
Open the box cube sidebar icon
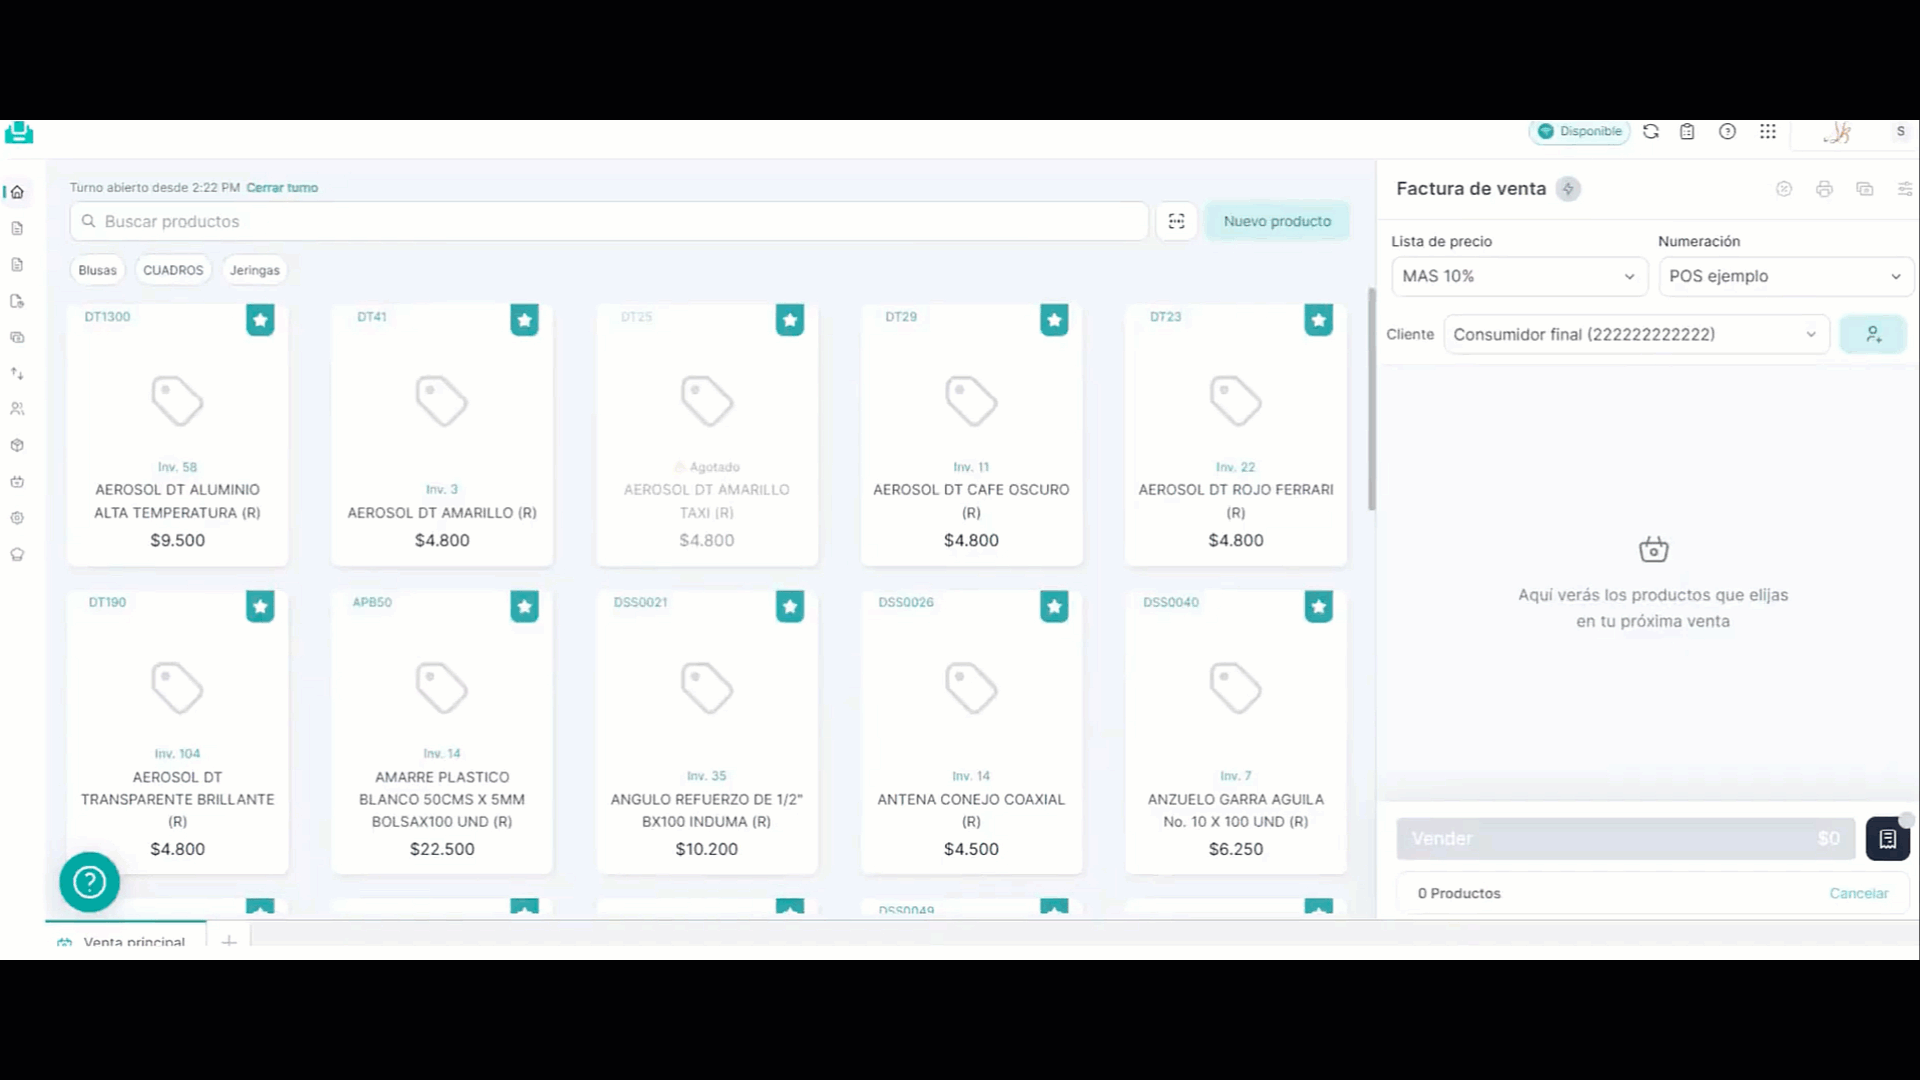point(17,445)
